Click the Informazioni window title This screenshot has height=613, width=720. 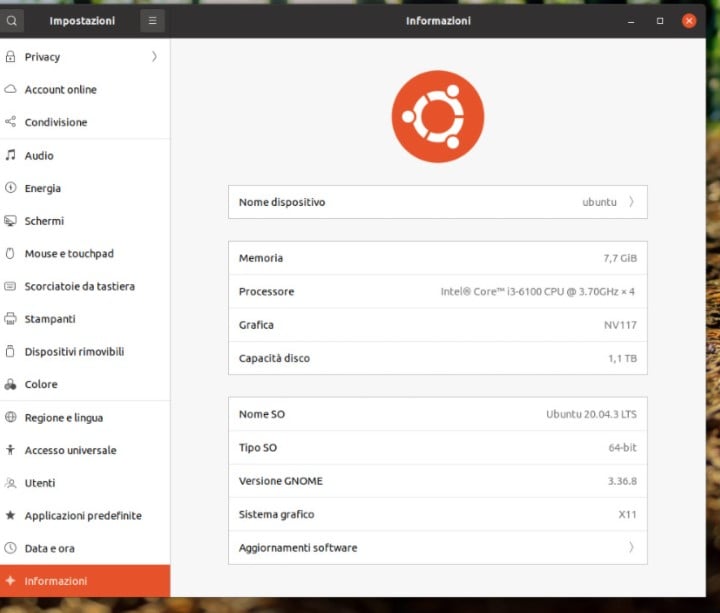pos(438,21)
